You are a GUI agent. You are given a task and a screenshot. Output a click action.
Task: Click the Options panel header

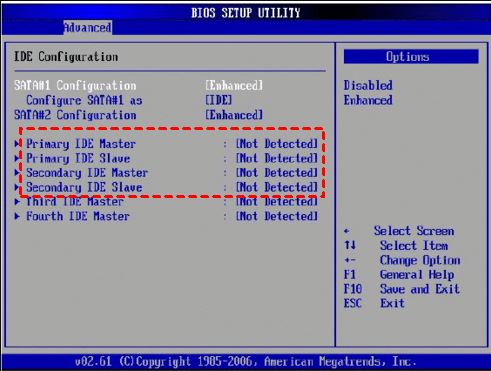tap(411, 56)
